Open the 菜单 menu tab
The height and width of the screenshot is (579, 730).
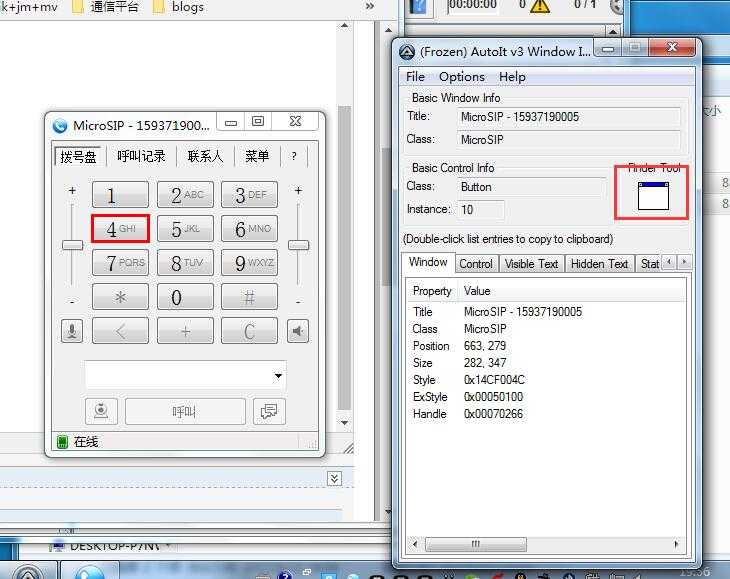(x=257, y=156)
